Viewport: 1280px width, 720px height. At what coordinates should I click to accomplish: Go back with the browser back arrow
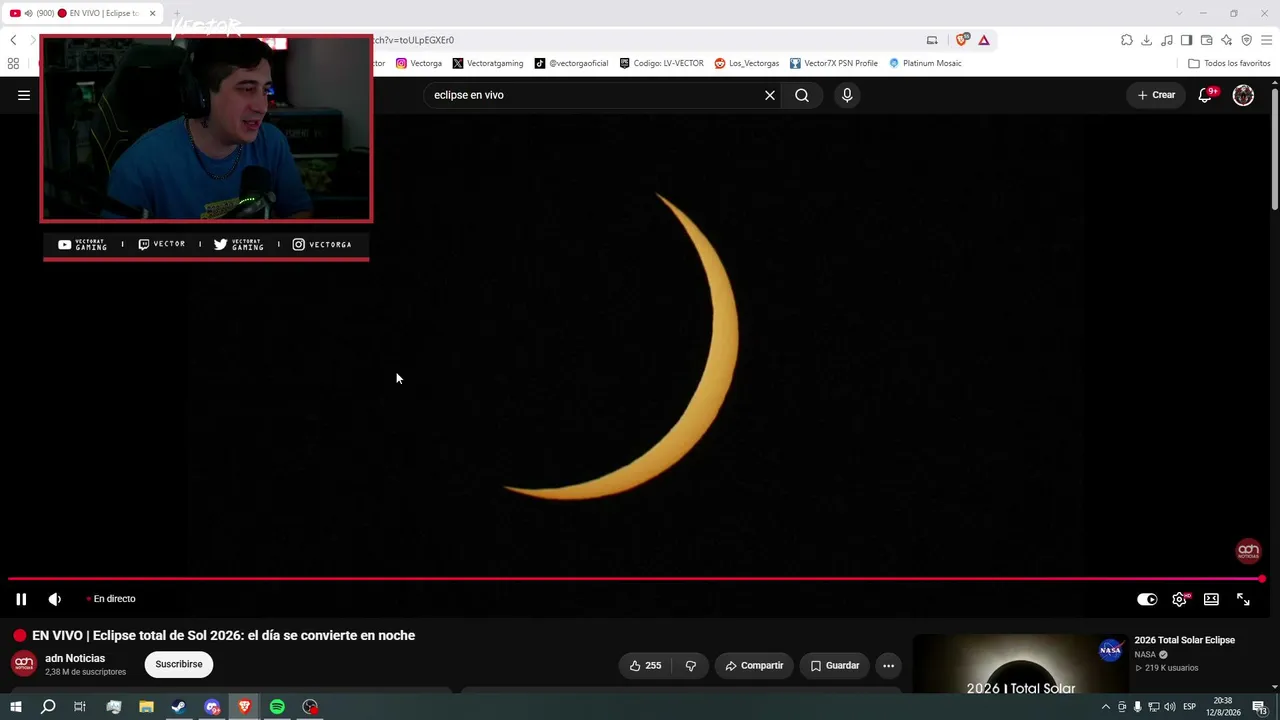click(13, 40)
